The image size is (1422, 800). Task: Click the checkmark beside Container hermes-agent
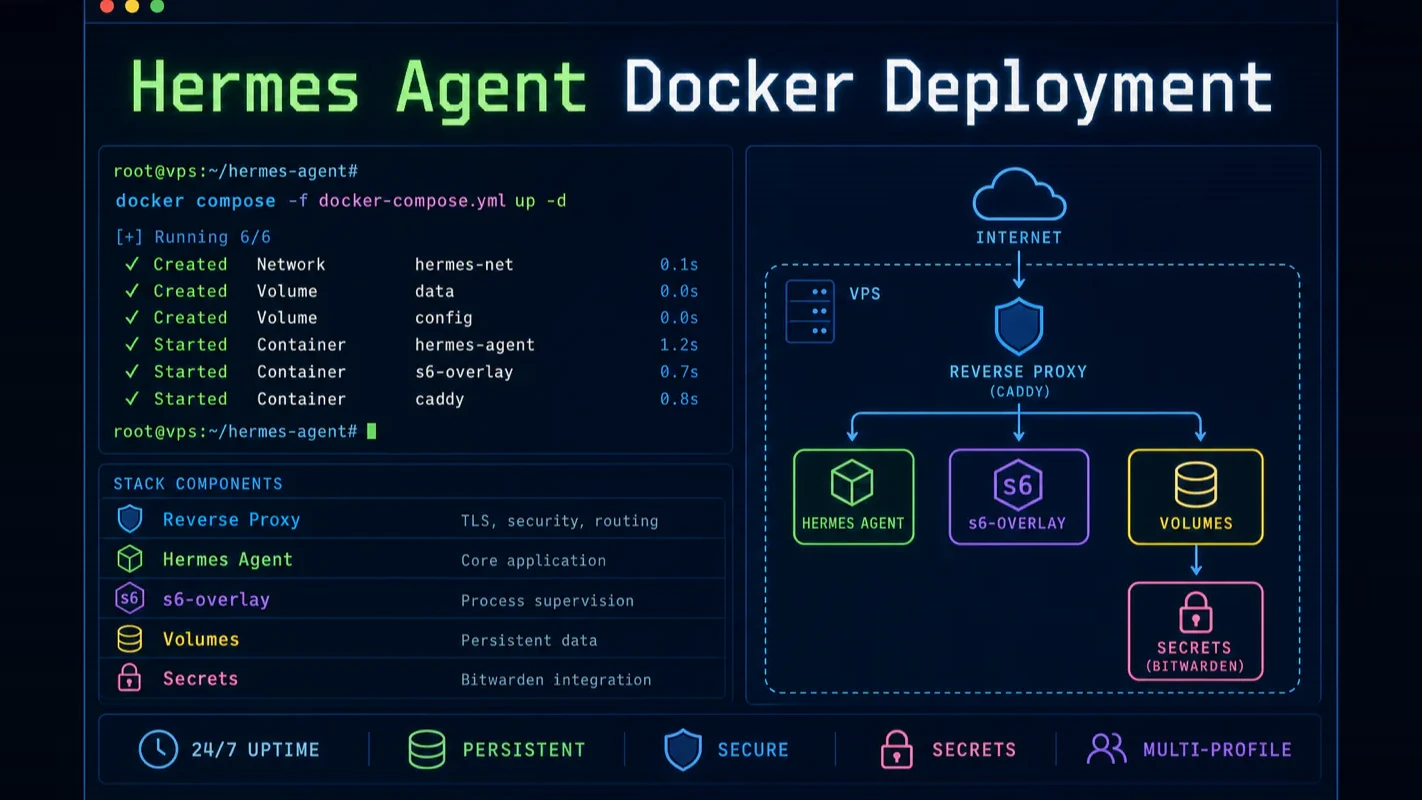(131, 345)
